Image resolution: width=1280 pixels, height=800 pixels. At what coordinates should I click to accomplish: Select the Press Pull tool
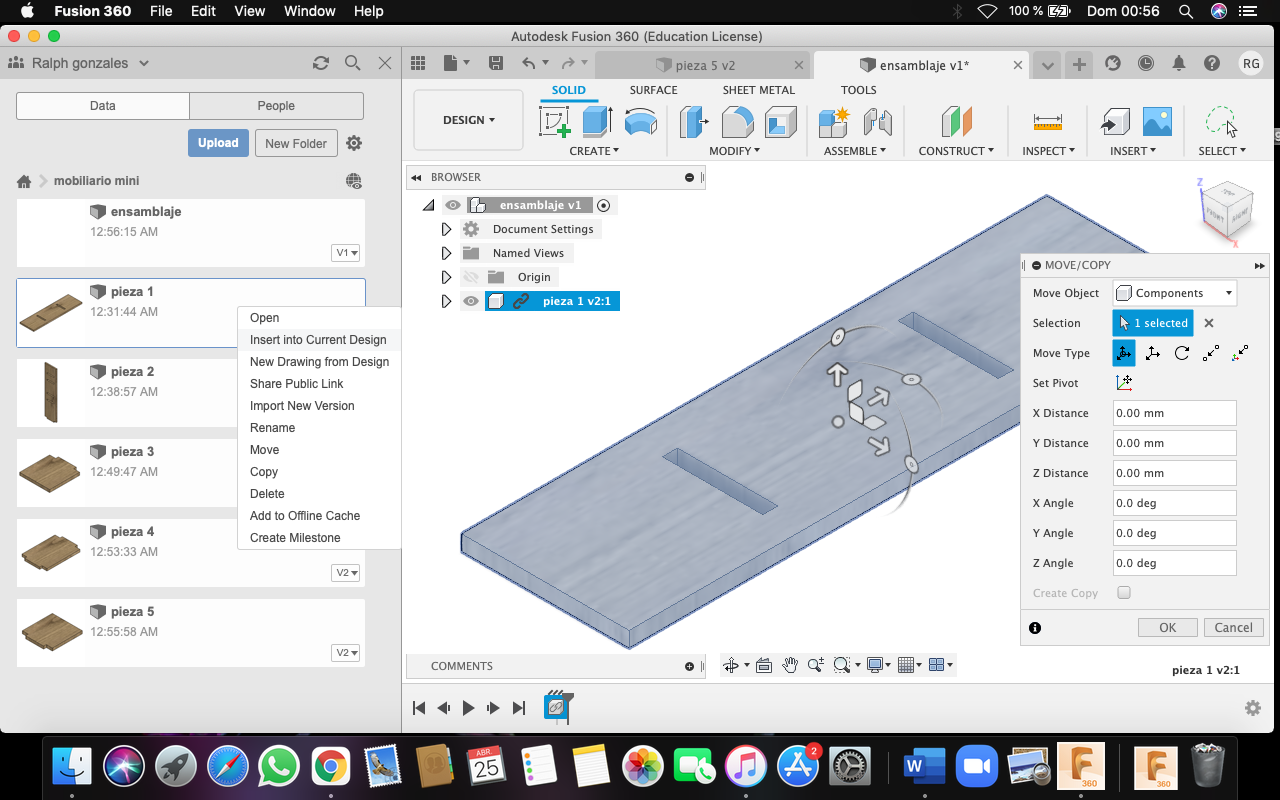[x=694, y=122]
